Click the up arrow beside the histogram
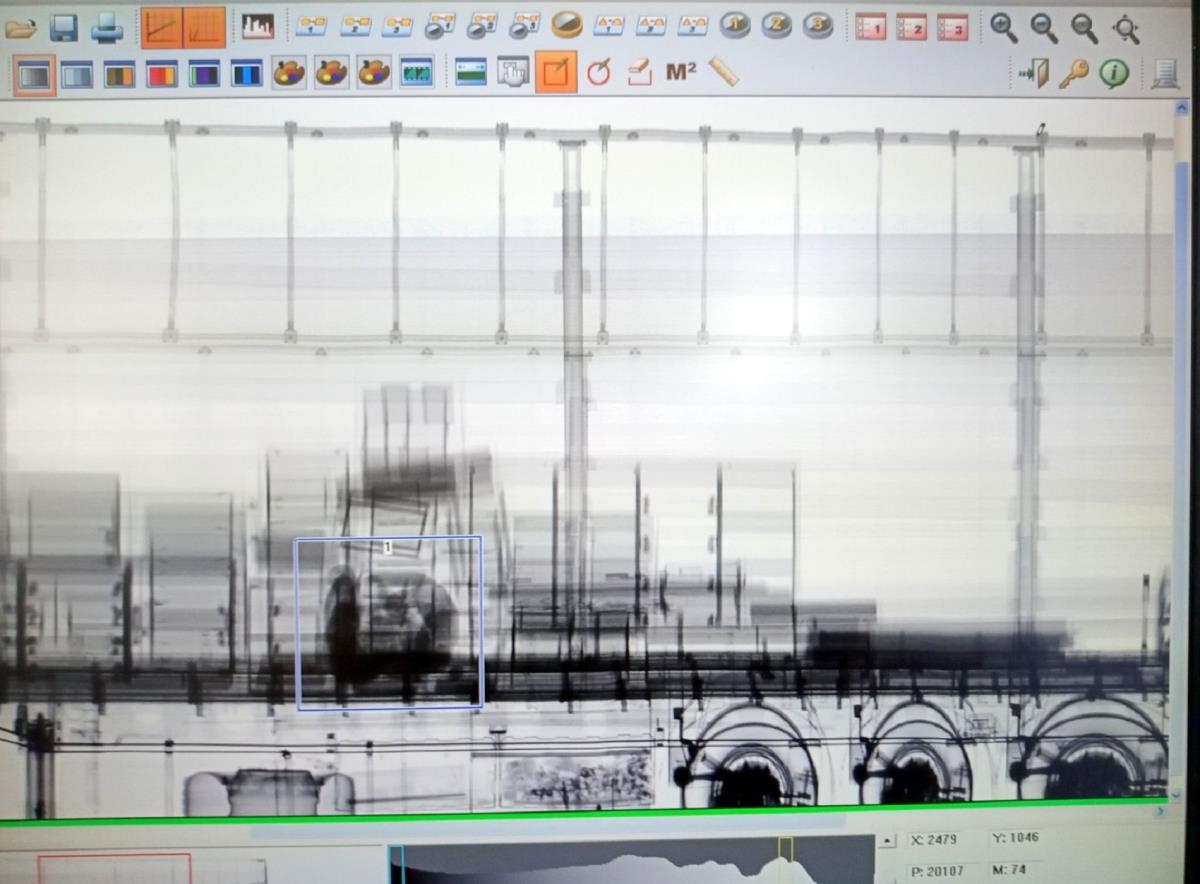The width and height of the screenshot is (1200, 884). tap(887, 841)
